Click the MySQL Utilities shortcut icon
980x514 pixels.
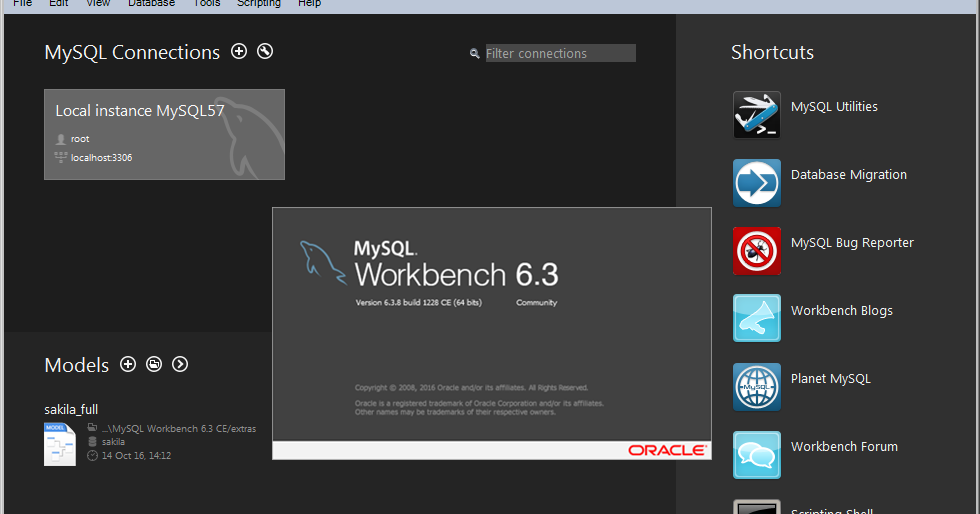757,115
